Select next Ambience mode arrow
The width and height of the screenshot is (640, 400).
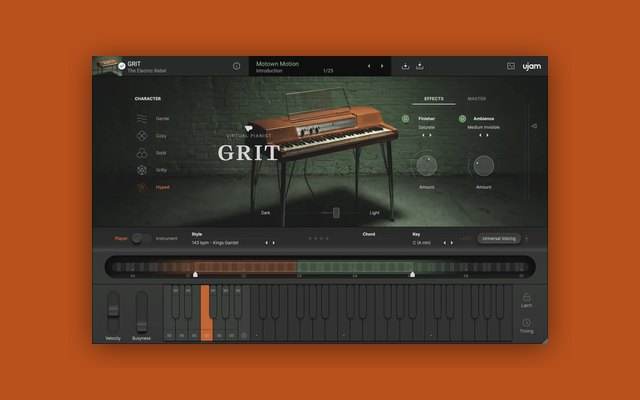pos(487,135)
